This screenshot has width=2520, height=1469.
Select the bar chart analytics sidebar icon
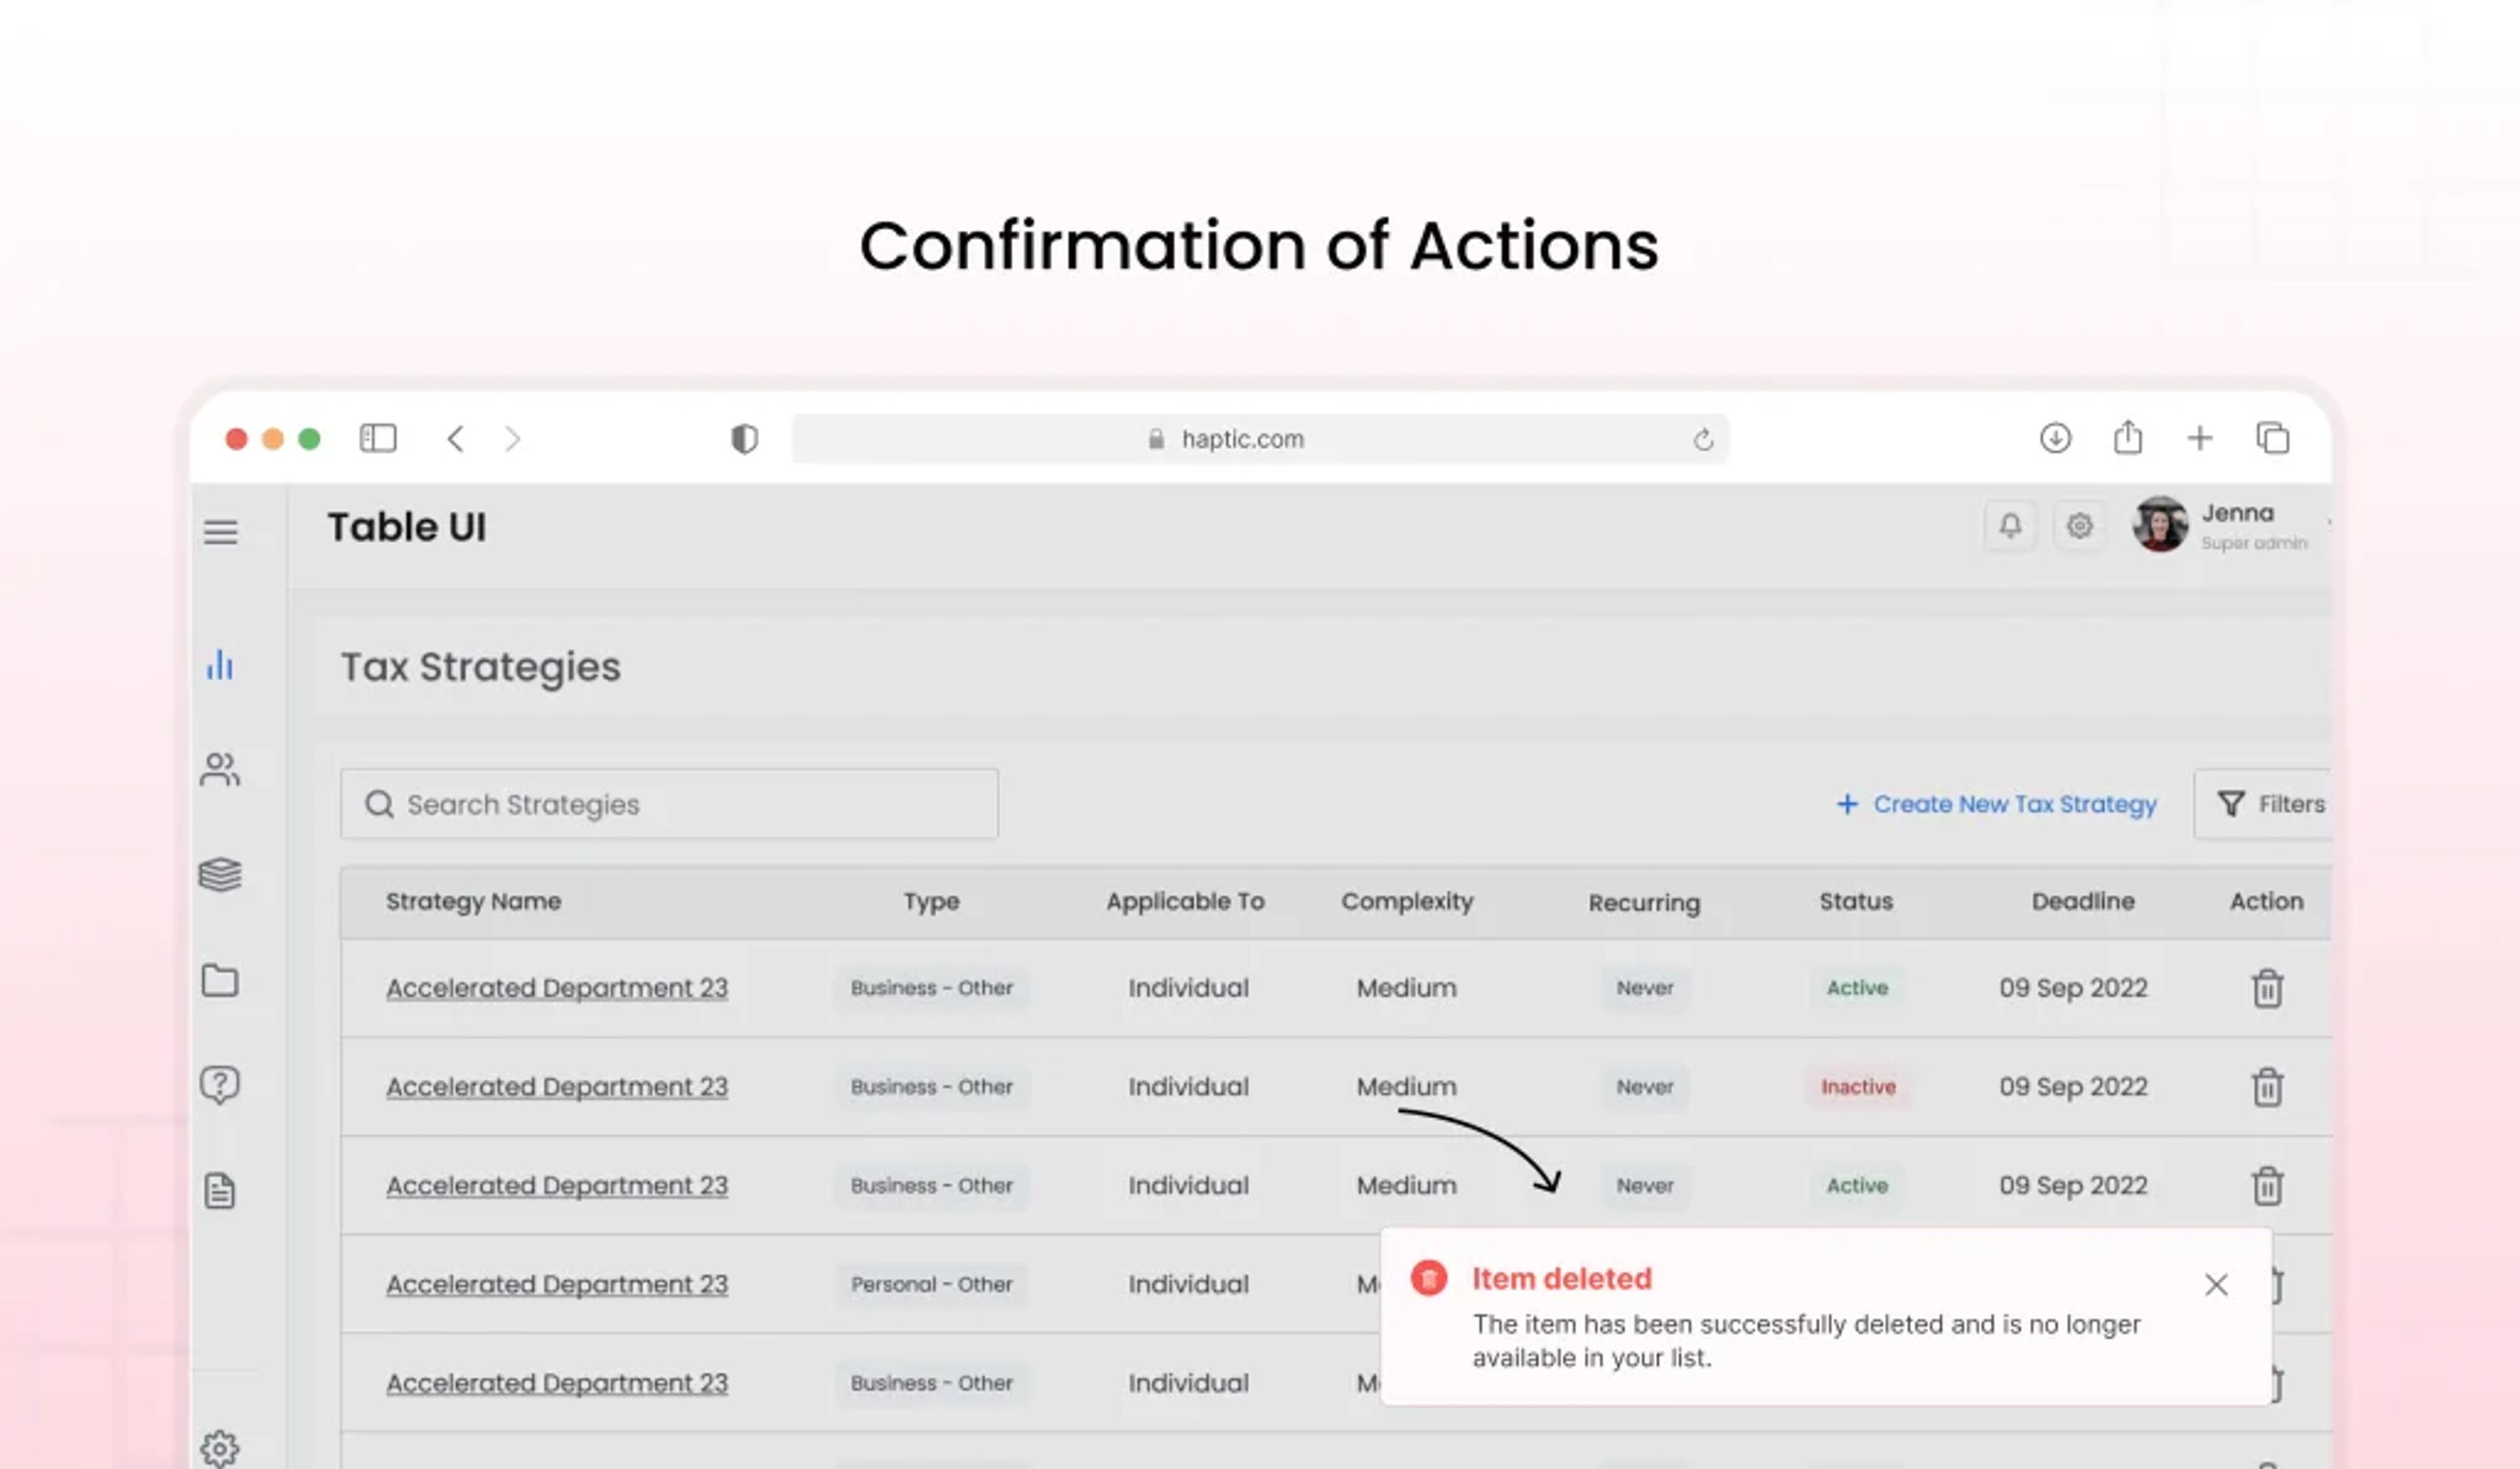click(x=220, y=665)
